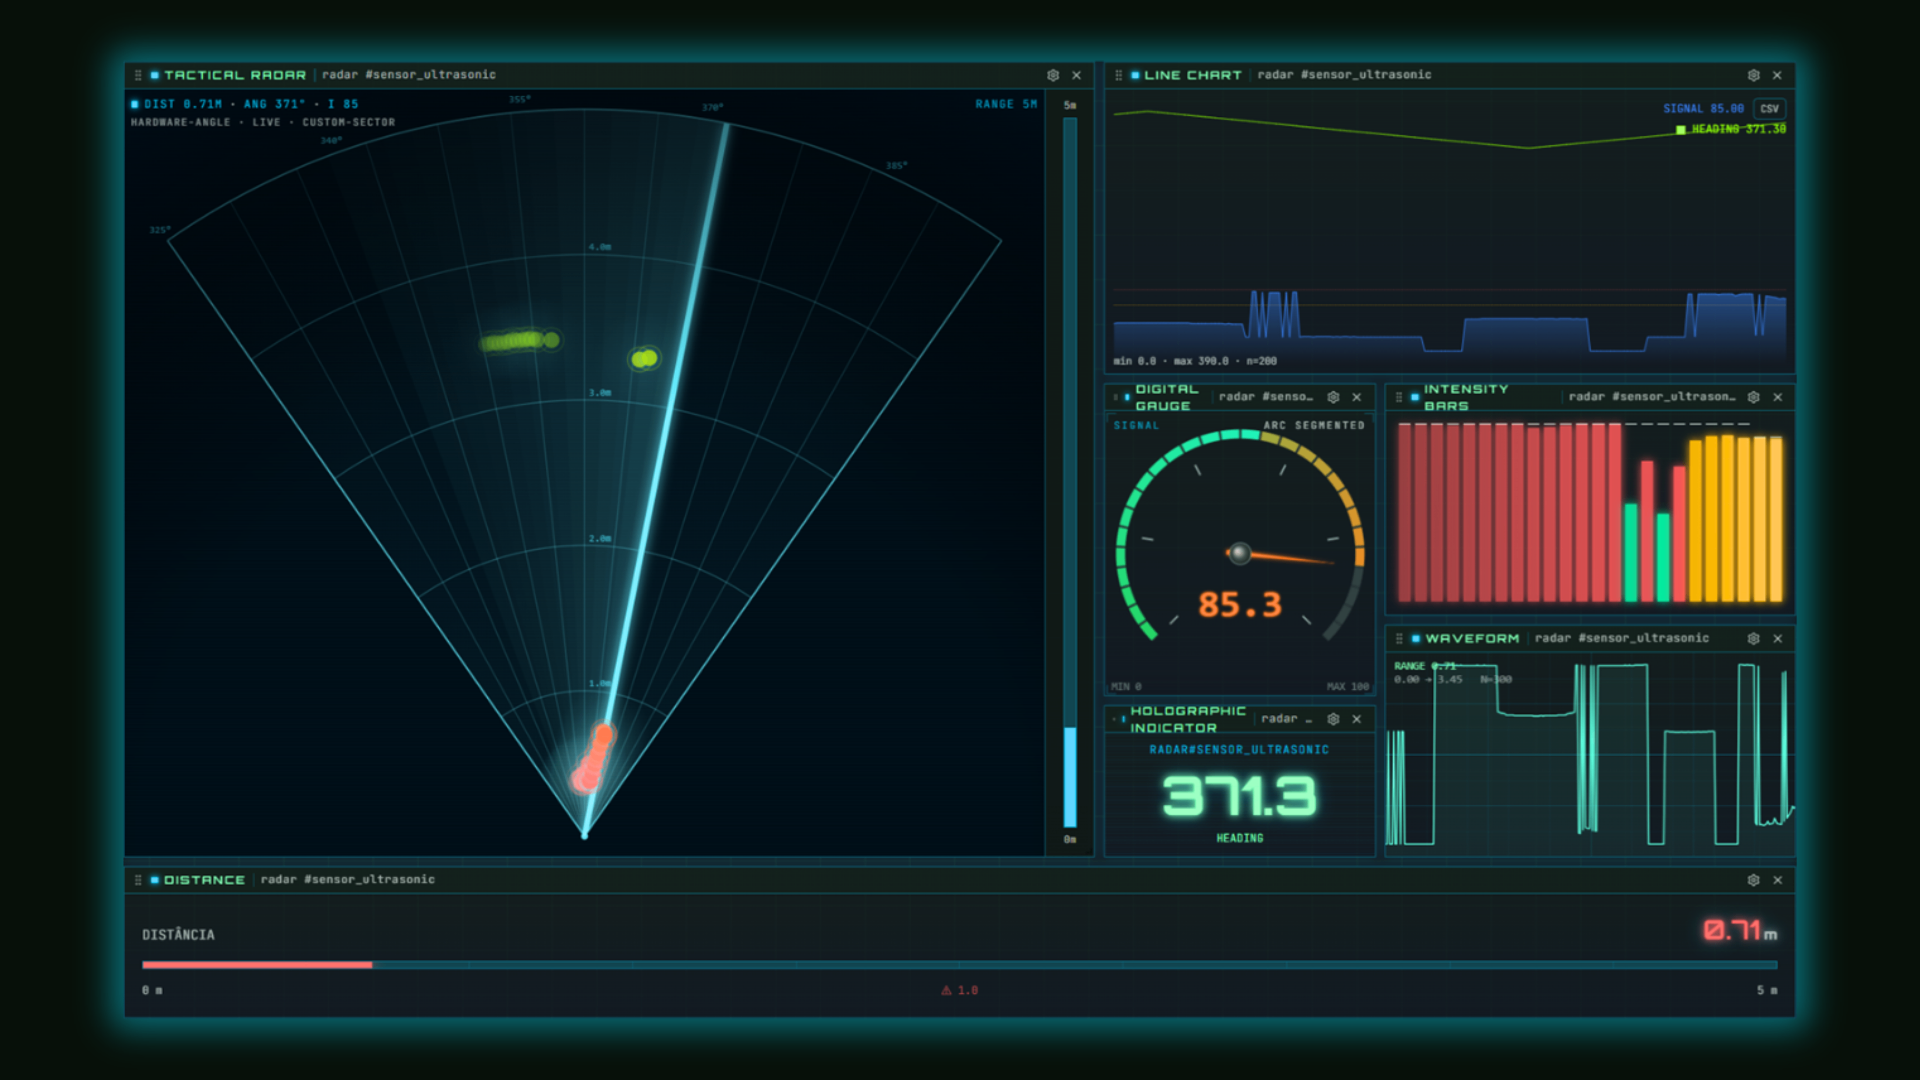Export line chart data with CSV button
This screenshot has height=1080, width=1920.
(1770, 109)
